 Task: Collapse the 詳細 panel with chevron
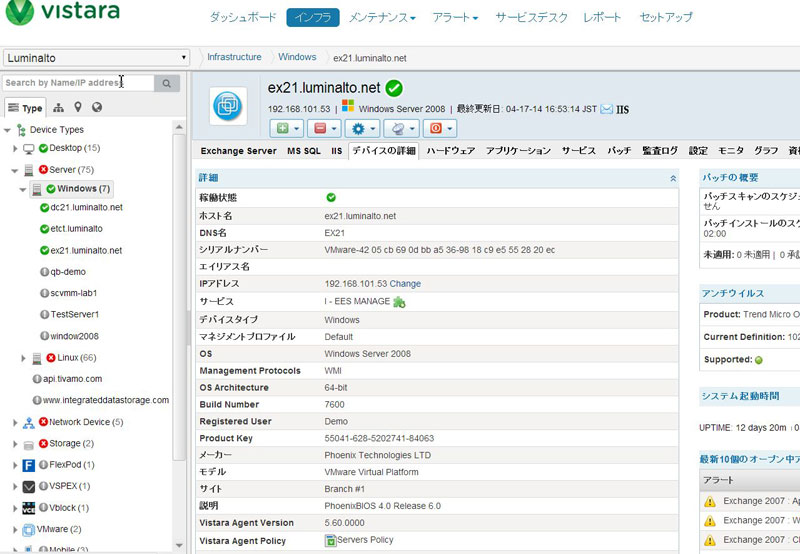coord(673,178)
